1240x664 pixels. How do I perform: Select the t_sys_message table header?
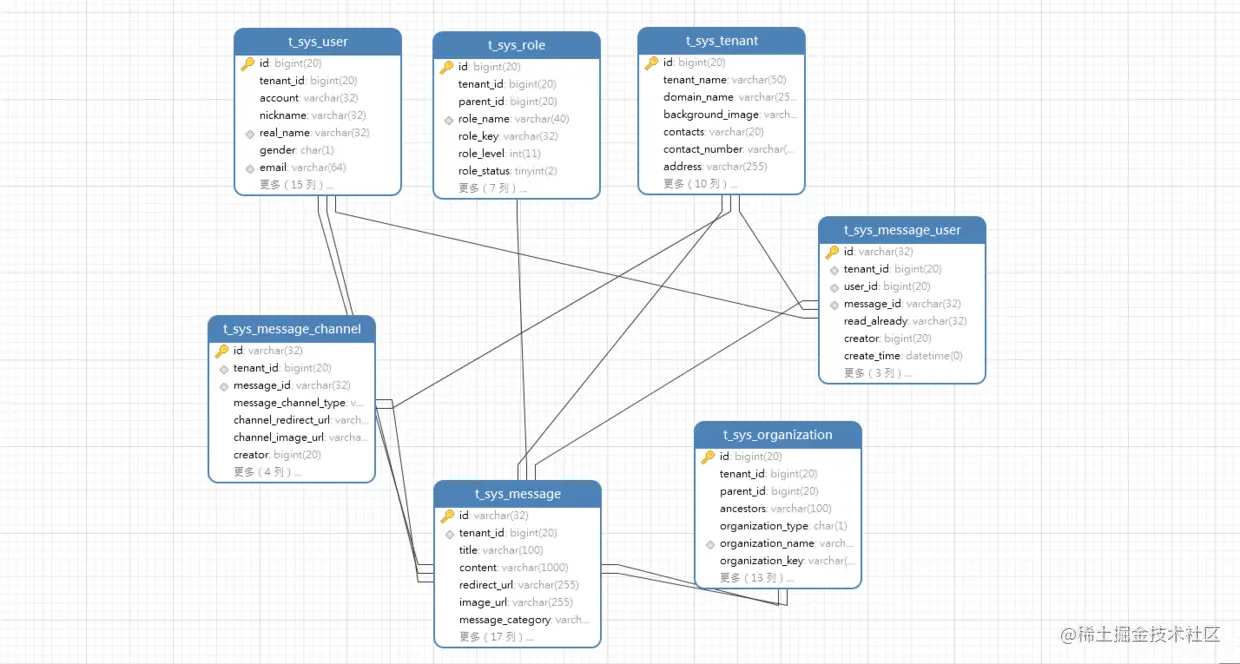click(x=518, y=494)
